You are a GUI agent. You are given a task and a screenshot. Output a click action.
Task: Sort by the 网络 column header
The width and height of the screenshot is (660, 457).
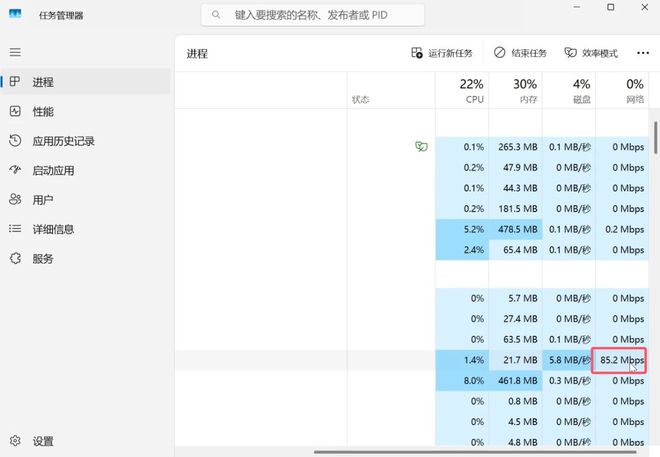[622, 90]
